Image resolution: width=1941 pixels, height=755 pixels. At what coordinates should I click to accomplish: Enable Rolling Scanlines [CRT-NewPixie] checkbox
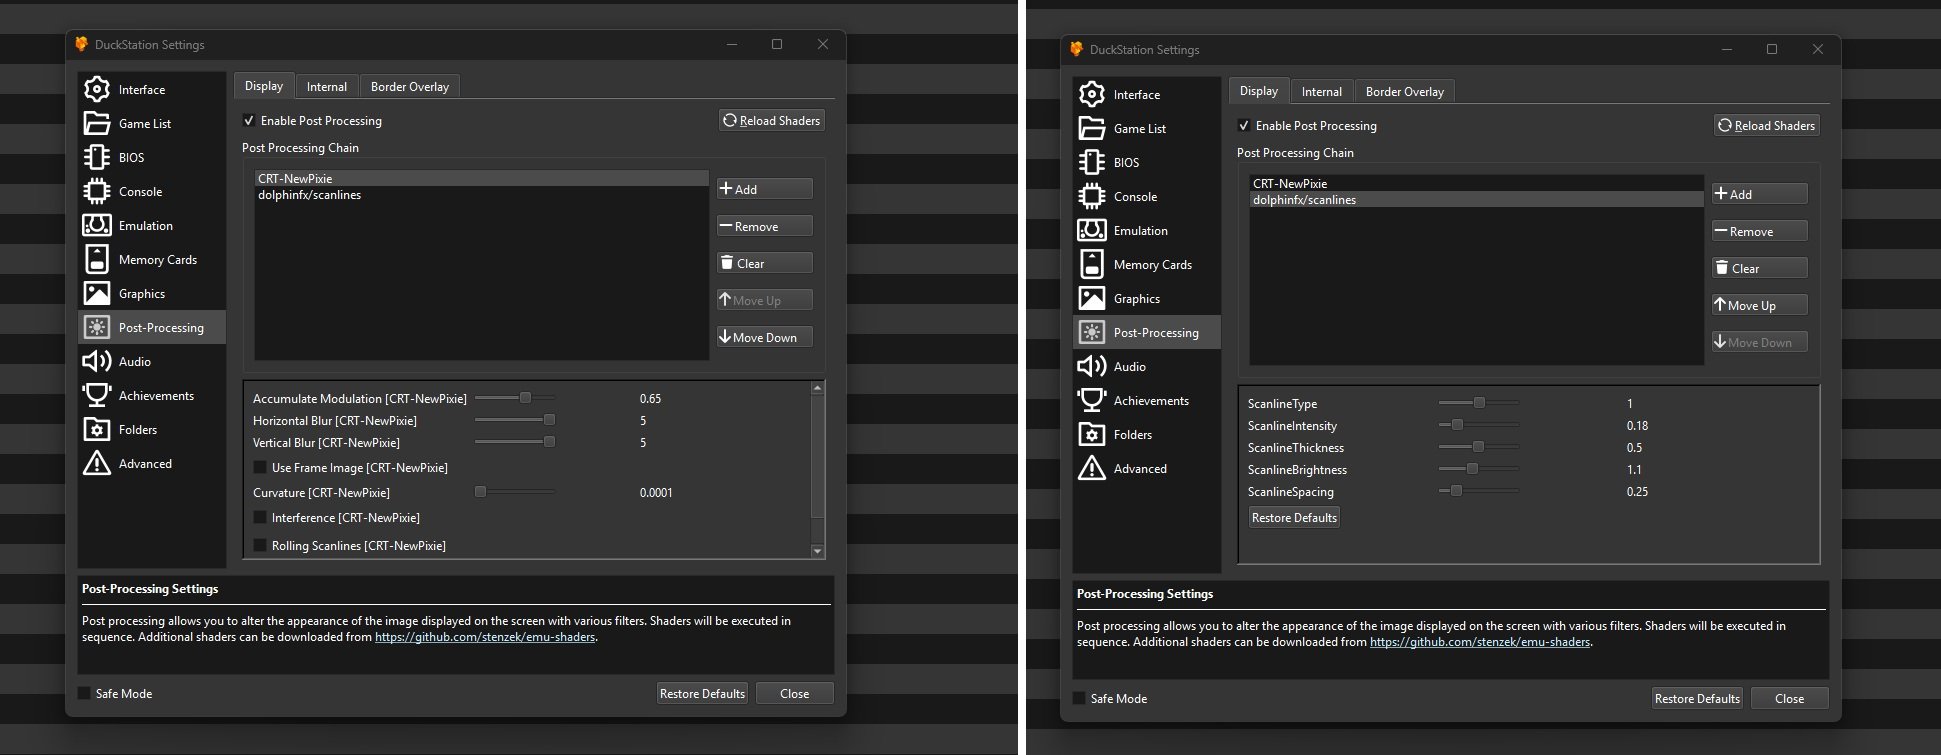(x=260, y=545)
